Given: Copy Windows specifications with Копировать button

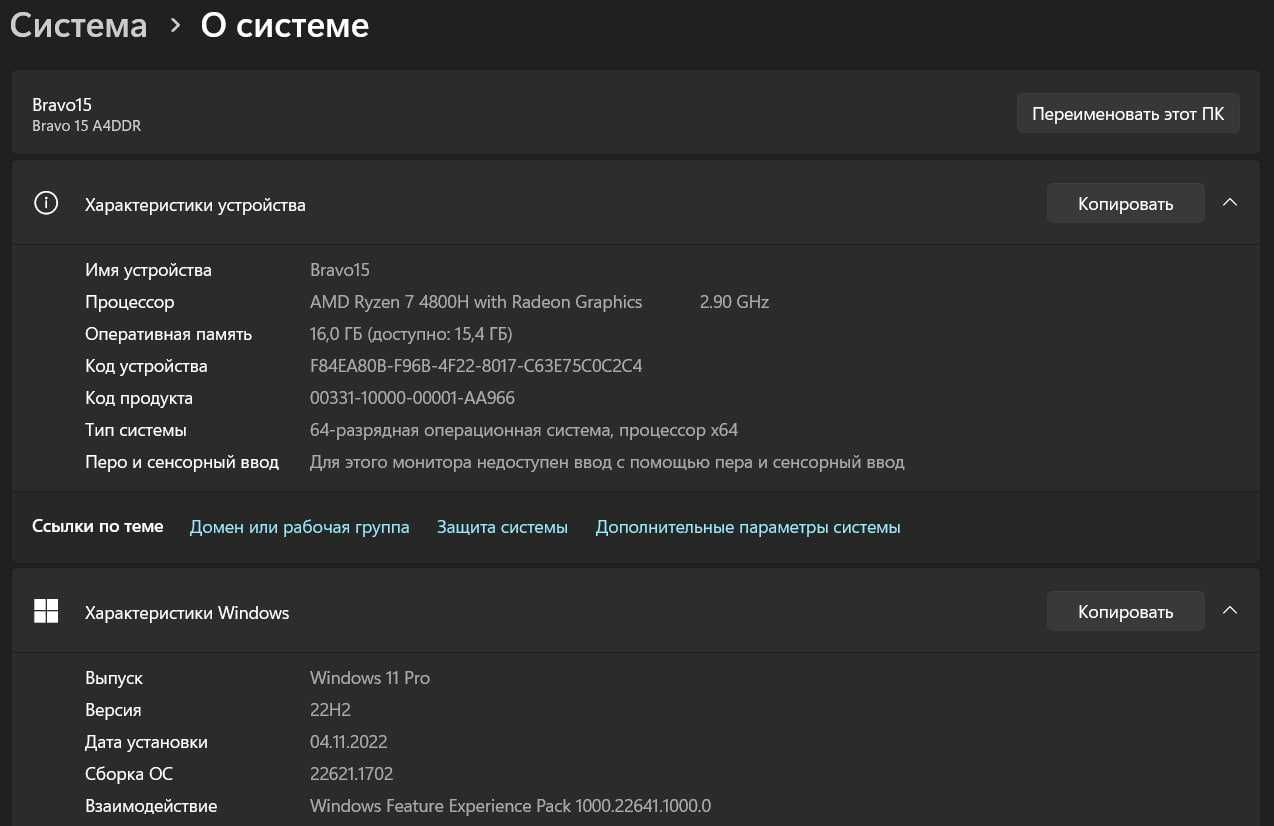Looking at the screenshot, I should (x=1125, y=612).
